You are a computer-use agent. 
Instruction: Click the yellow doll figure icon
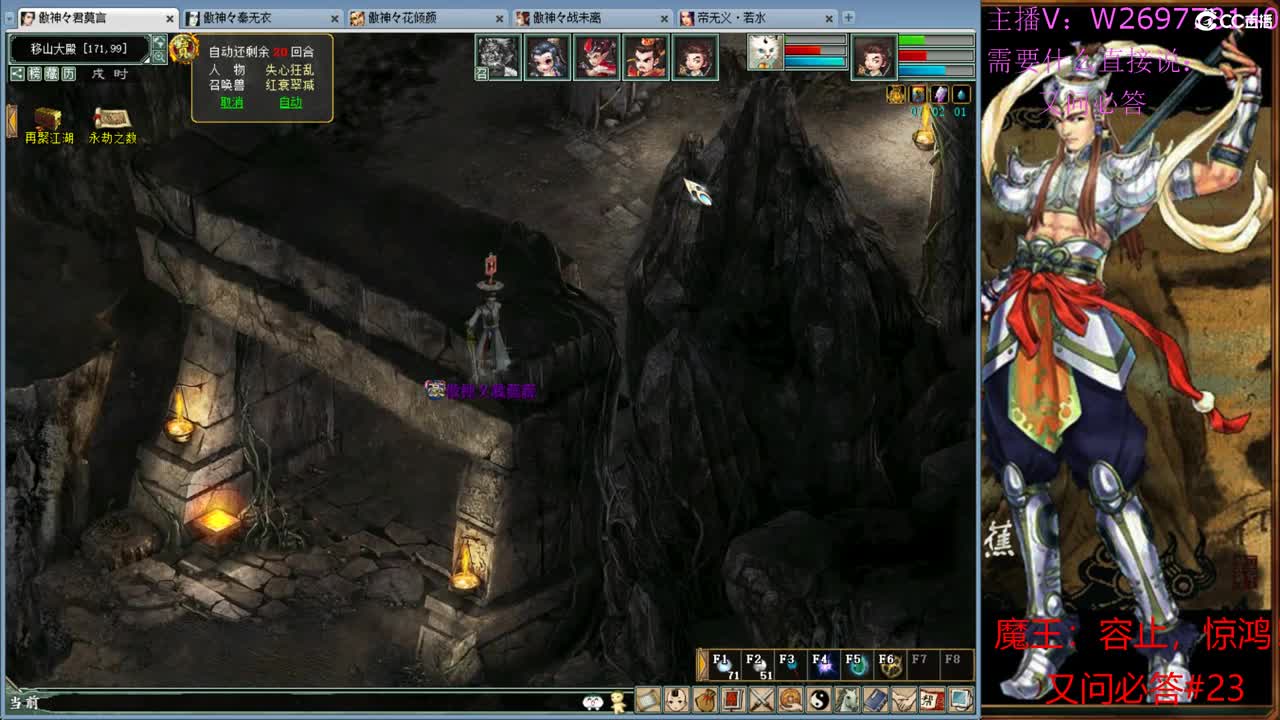(619, 701)
